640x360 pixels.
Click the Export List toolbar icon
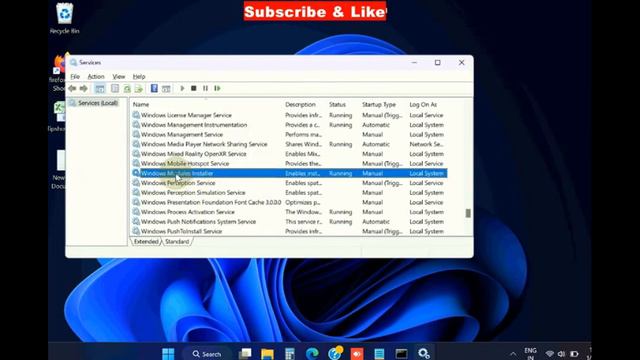(x=139, y=88)
